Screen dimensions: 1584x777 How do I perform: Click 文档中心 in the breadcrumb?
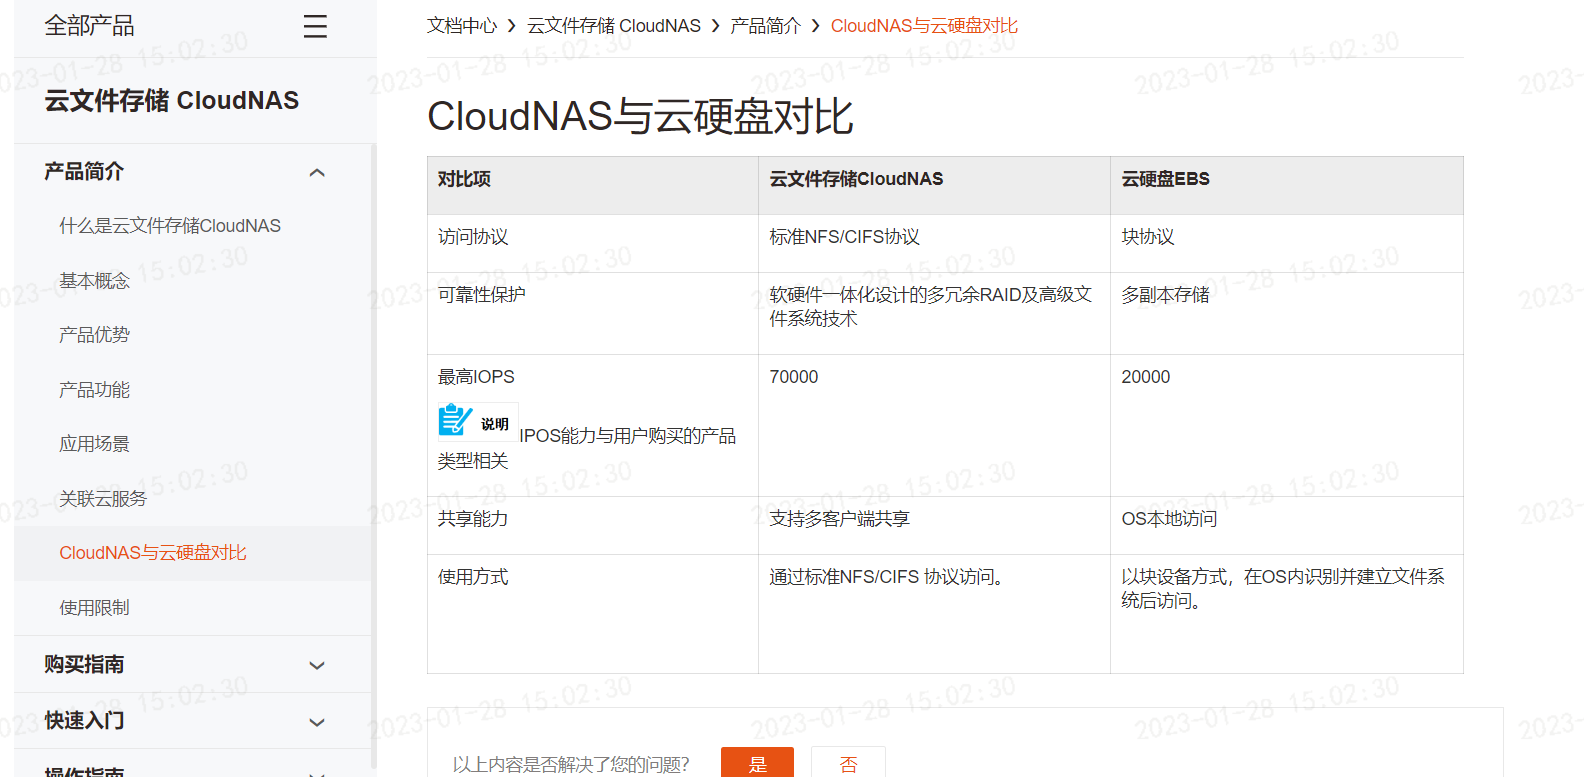pos(462,26)
